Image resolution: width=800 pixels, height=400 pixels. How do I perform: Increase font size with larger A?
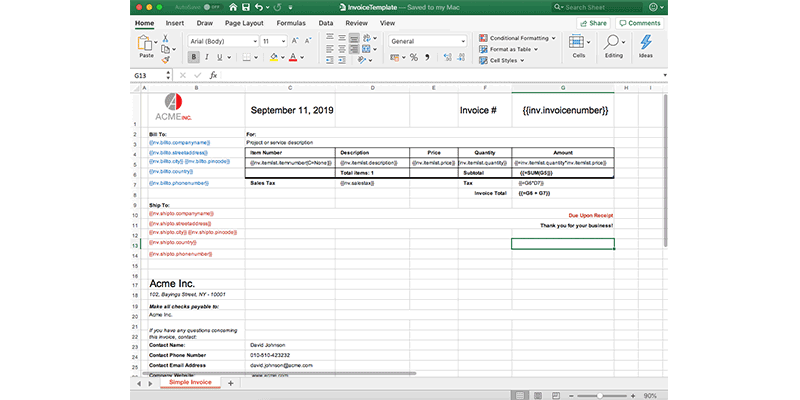coord(295,41)
